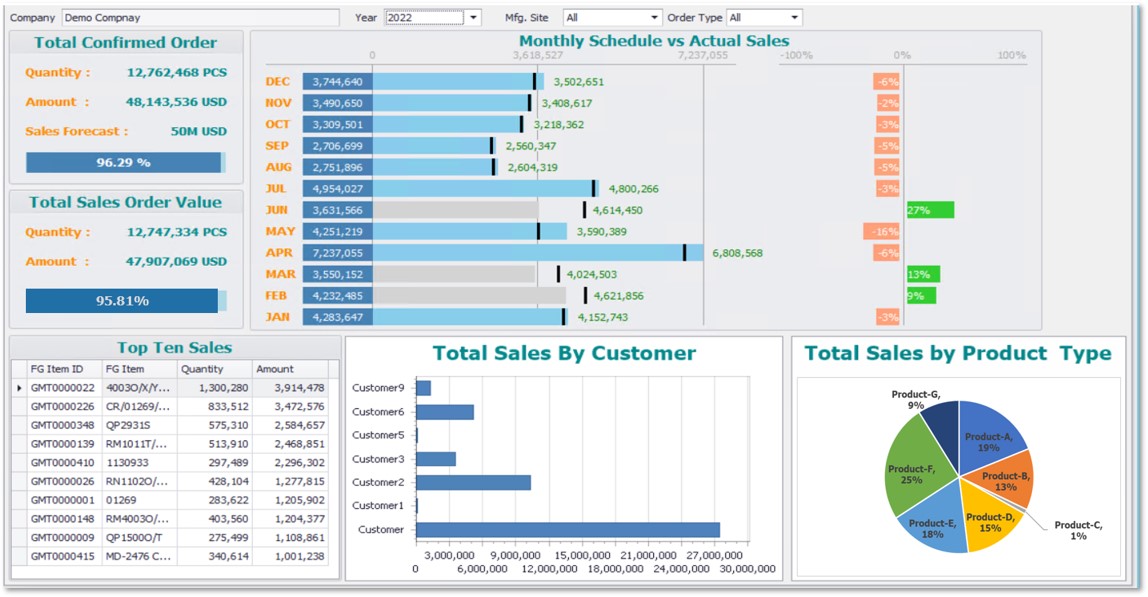Click the APR schedule value 7,237,055
Screen dimensions: 1148x597
click(338, 253)
